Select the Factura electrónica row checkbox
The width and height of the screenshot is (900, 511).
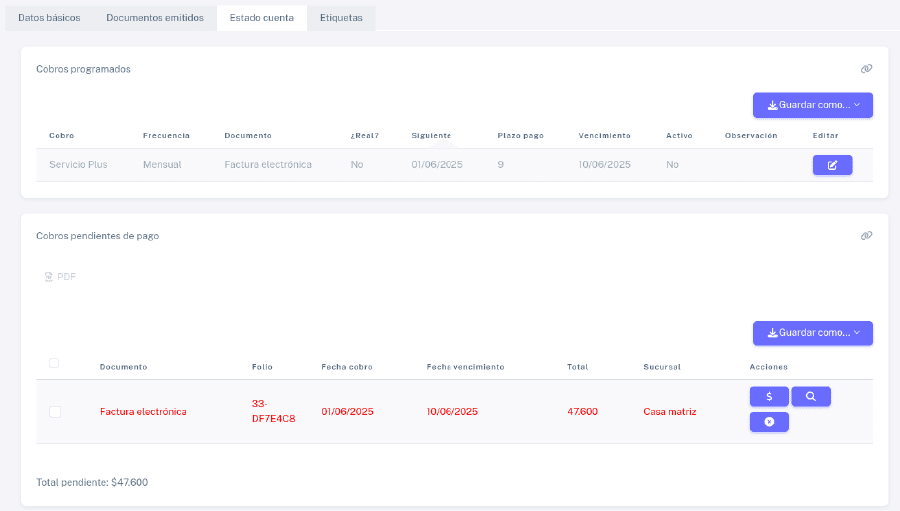pyautogui.click(x=55, y=412)
